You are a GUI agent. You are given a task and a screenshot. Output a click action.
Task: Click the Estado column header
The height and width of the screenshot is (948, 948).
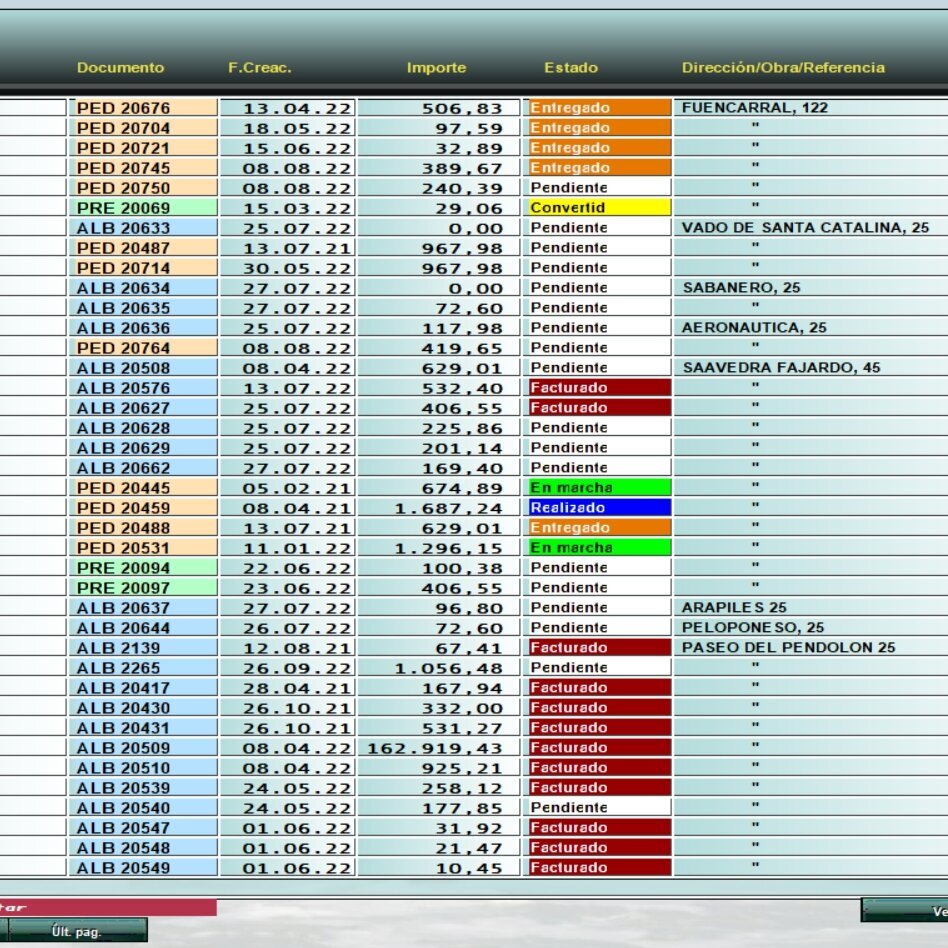pyautogui.click(x=571, y=68)
